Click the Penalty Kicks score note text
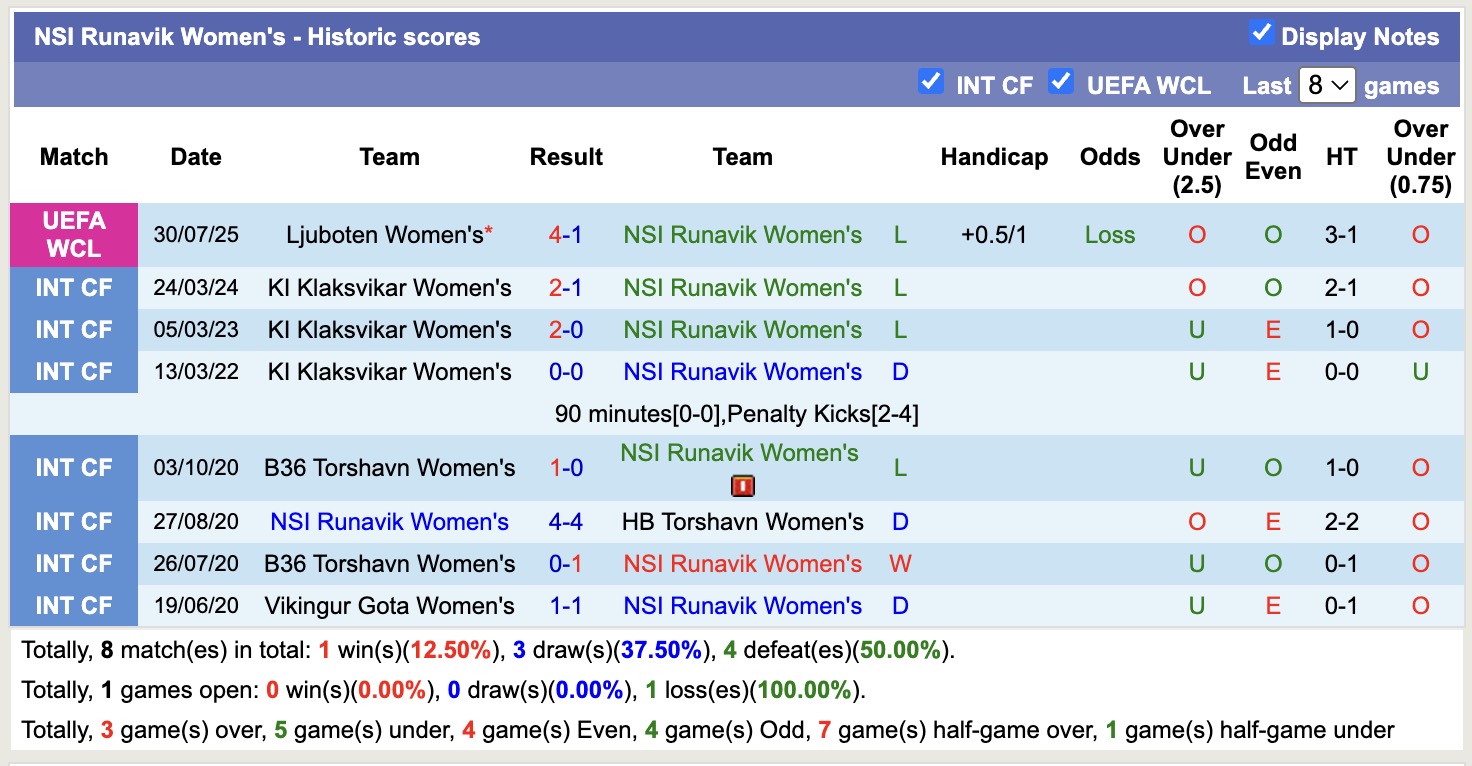 738,413
